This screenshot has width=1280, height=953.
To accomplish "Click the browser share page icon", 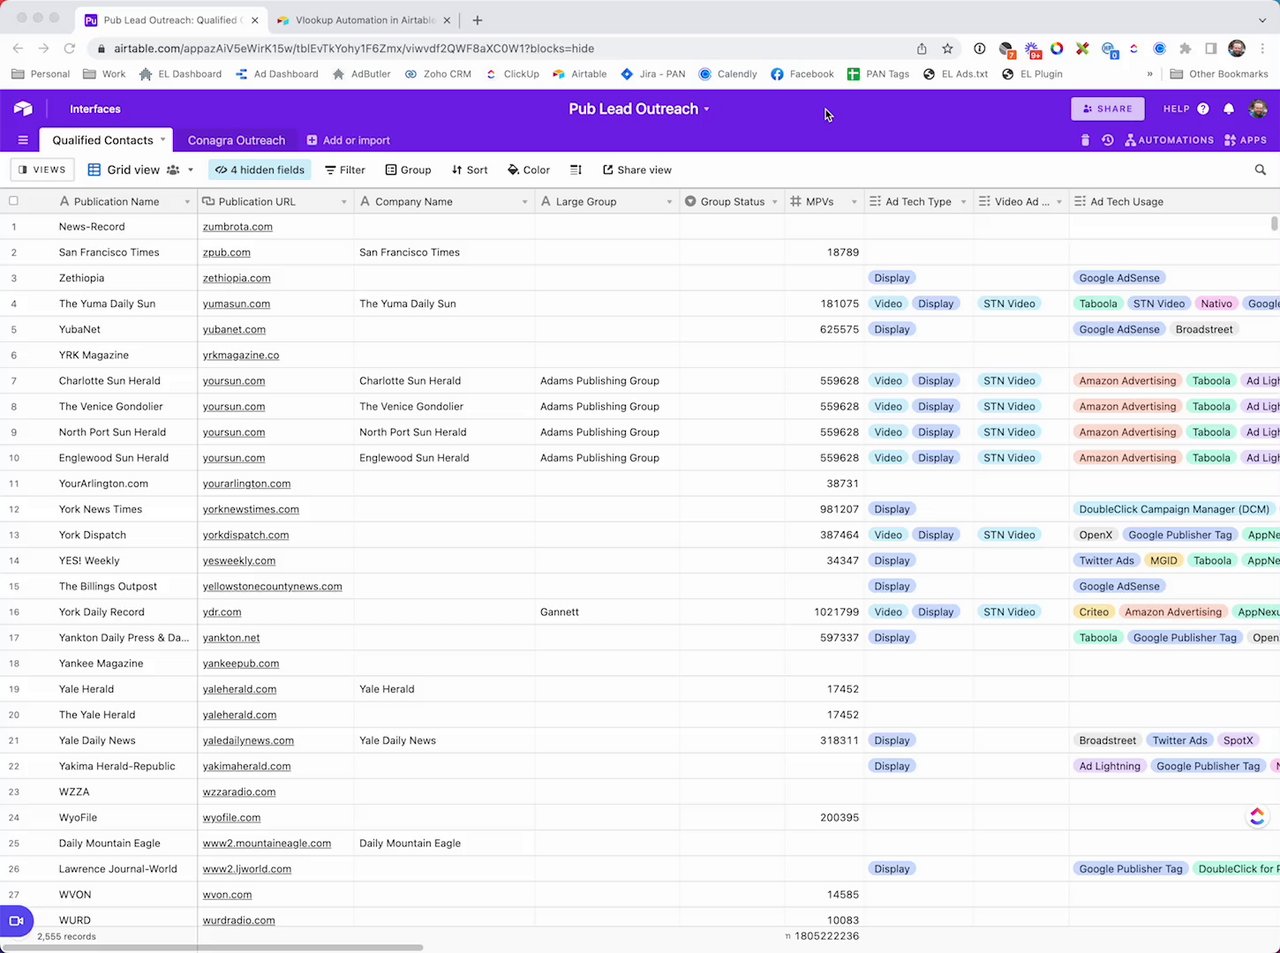I will (921, 48).
